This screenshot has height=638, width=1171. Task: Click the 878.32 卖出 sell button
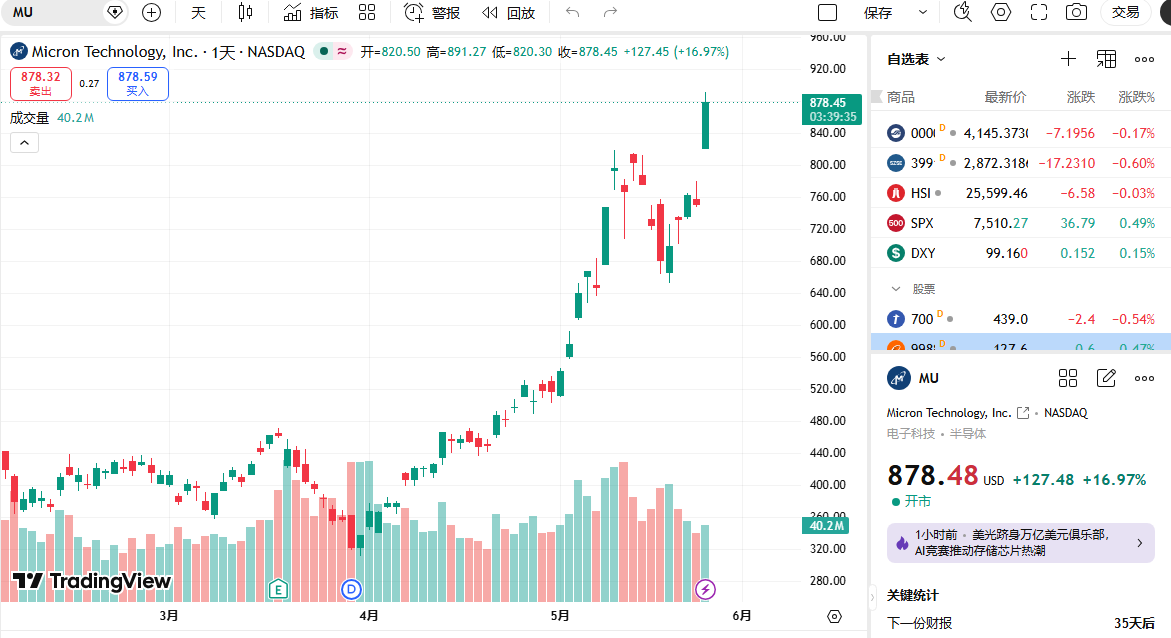pos(40,84)
